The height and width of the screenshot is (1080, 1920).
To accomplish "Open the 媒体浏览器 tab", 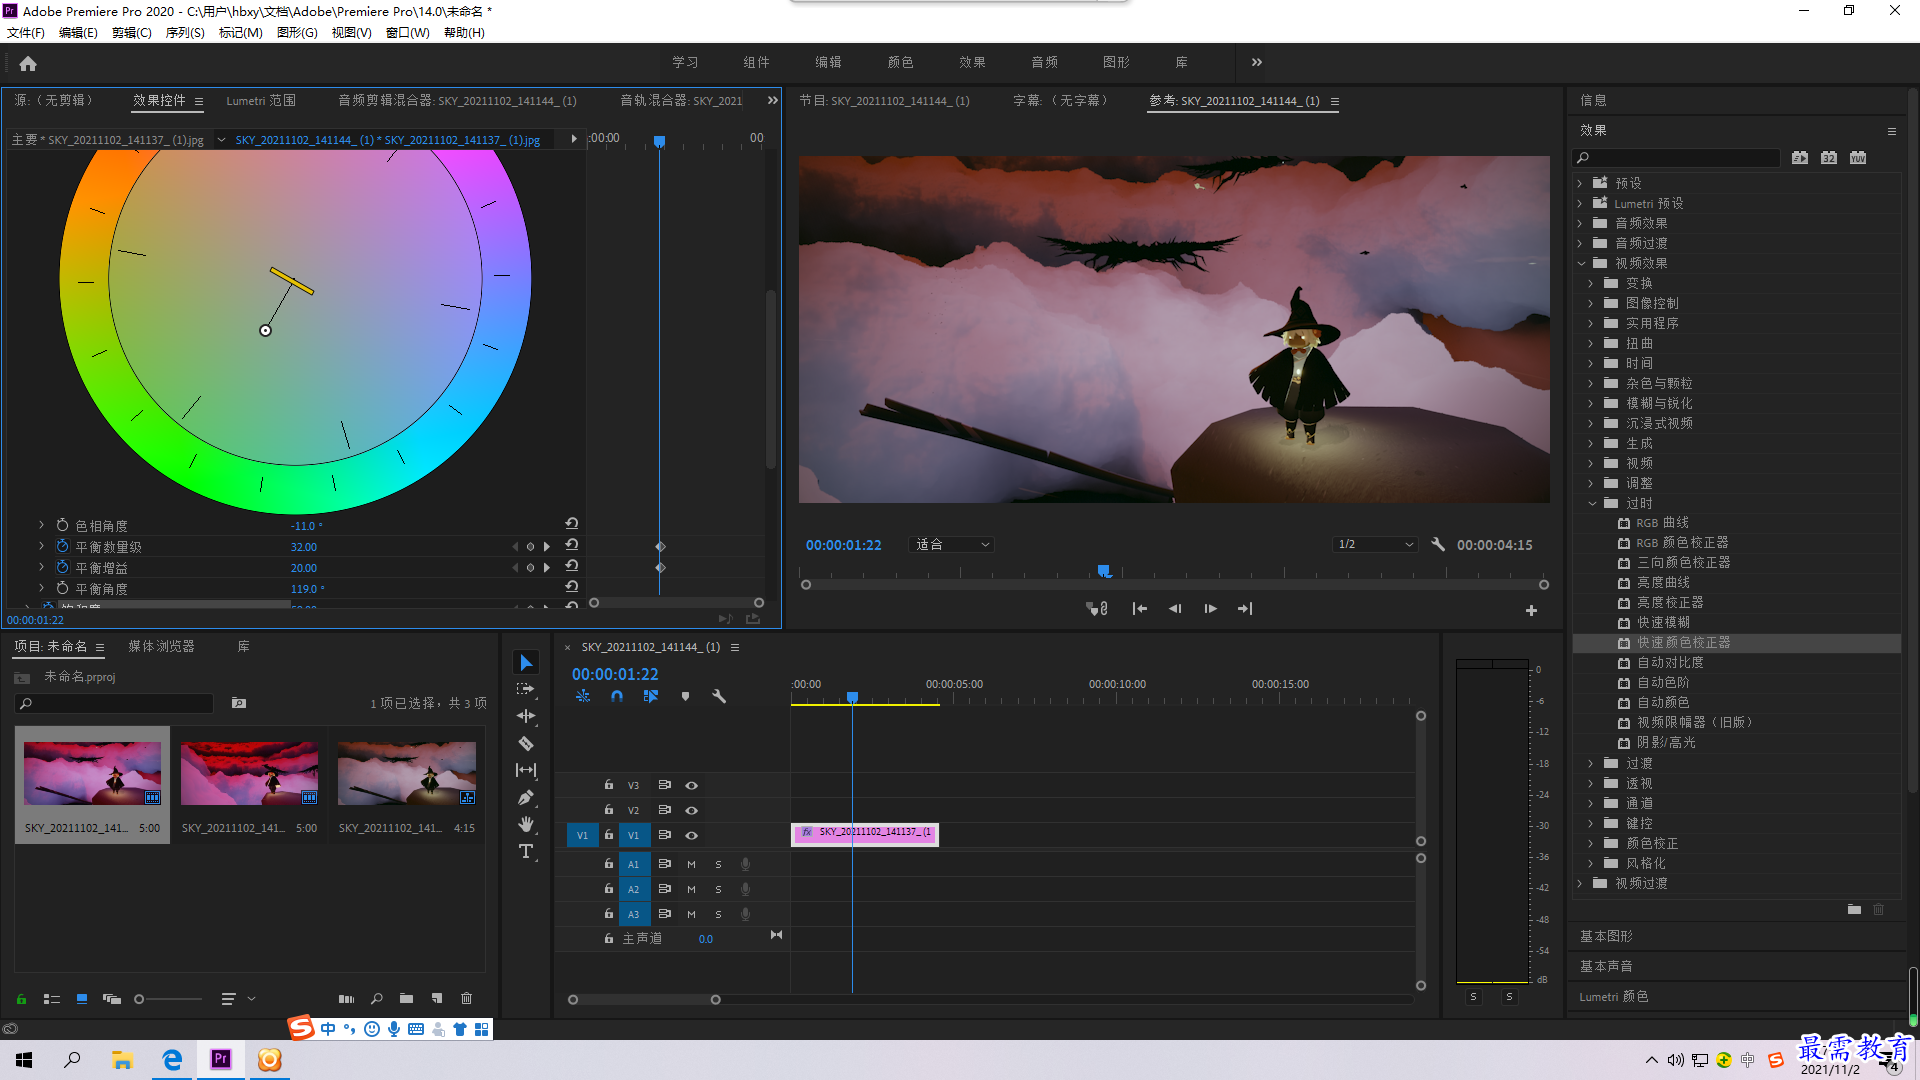I will [x=161, y=647].
